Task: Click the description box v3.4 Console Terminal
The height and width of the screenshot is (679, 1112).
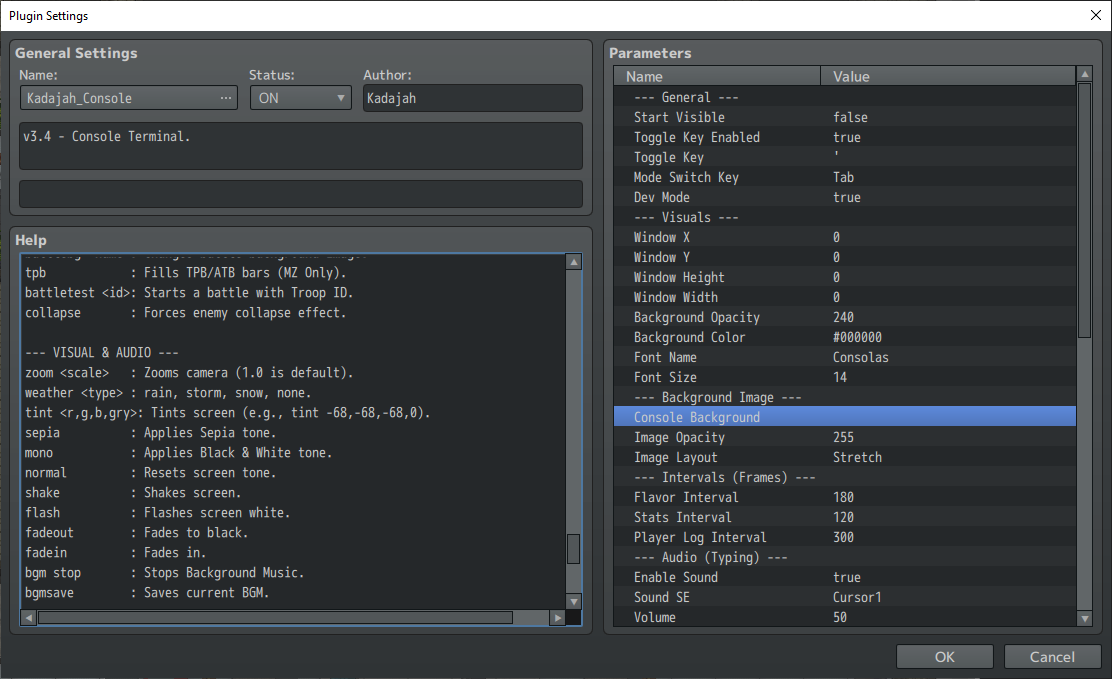Action: pyautogui.click(x=301, y=145)
